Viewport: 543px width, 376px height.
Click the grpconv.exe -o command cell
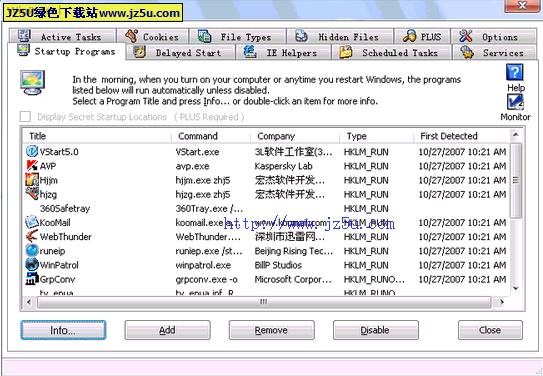point(206,279)
